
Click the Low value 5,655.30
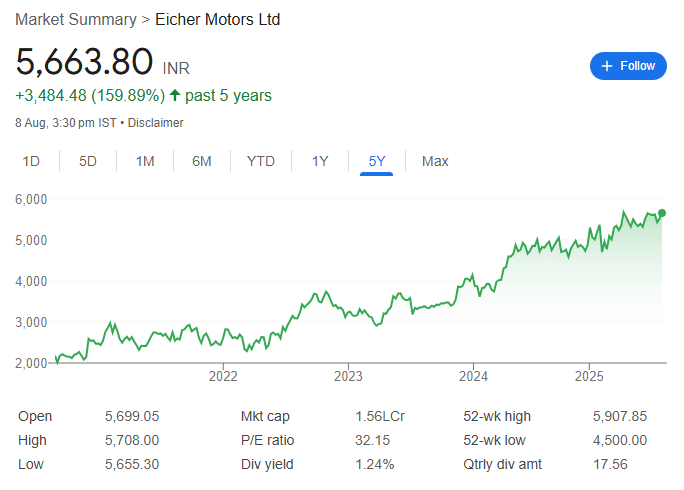pos(132,464)
